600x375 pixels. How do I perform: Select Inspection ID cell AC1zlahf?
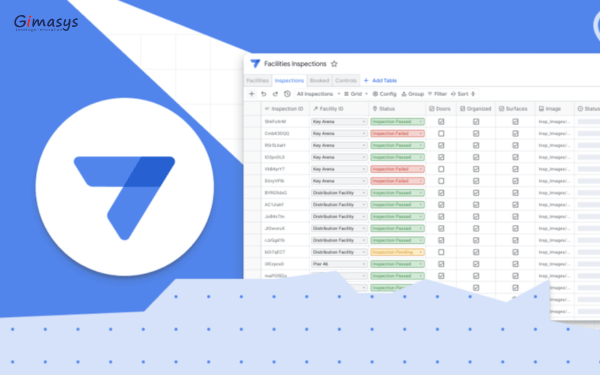coord(274,205)
